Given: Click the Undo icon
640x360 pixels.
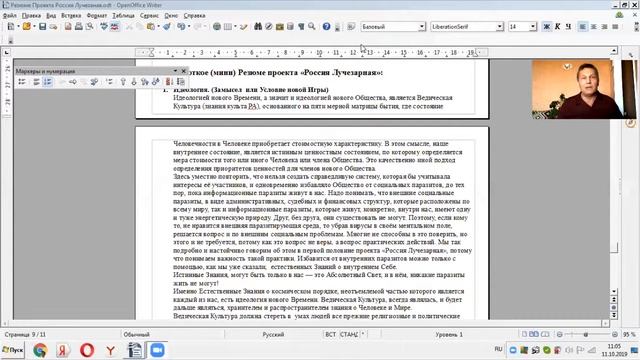Looking at the screenshot, I should click(x=181, y=27).
